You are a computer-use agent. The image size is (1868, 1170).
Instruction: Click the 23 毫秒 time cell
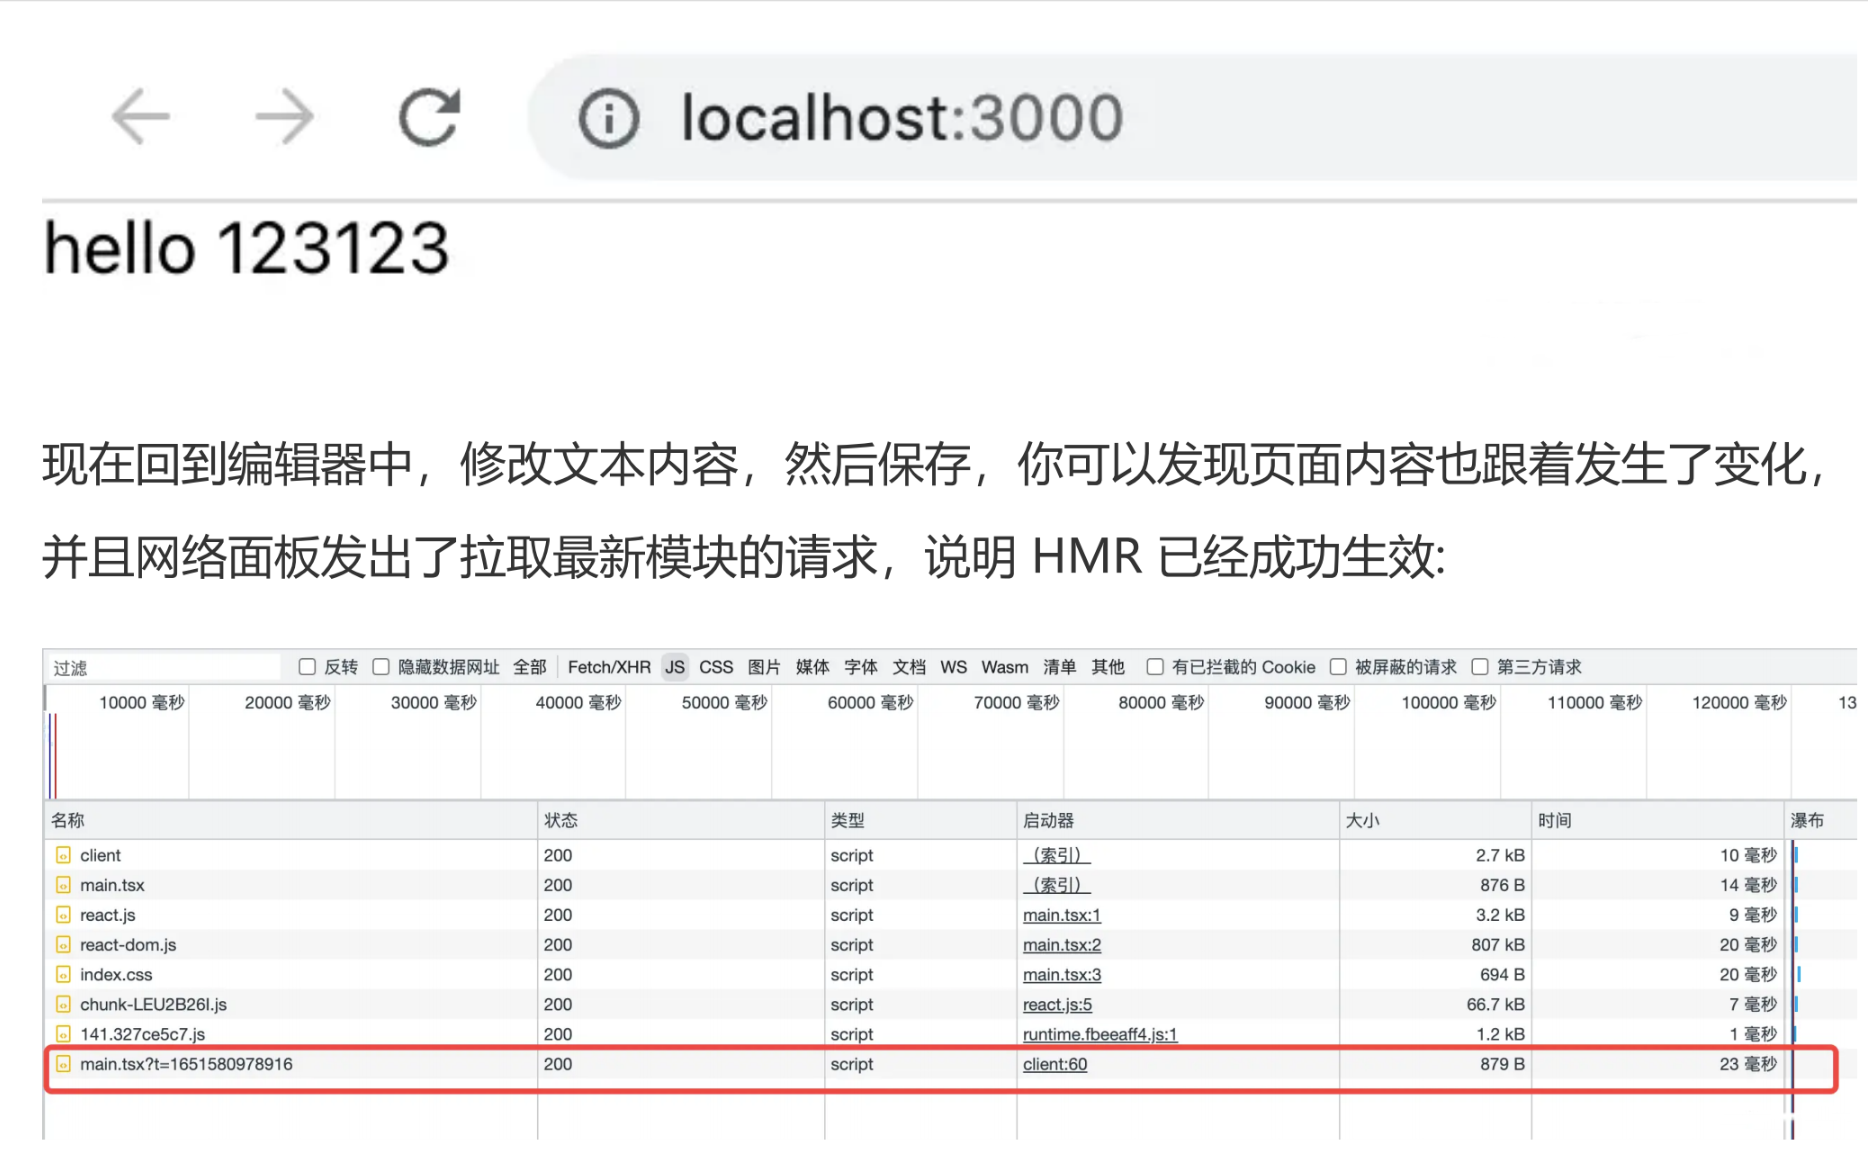click(1748, 1064)
